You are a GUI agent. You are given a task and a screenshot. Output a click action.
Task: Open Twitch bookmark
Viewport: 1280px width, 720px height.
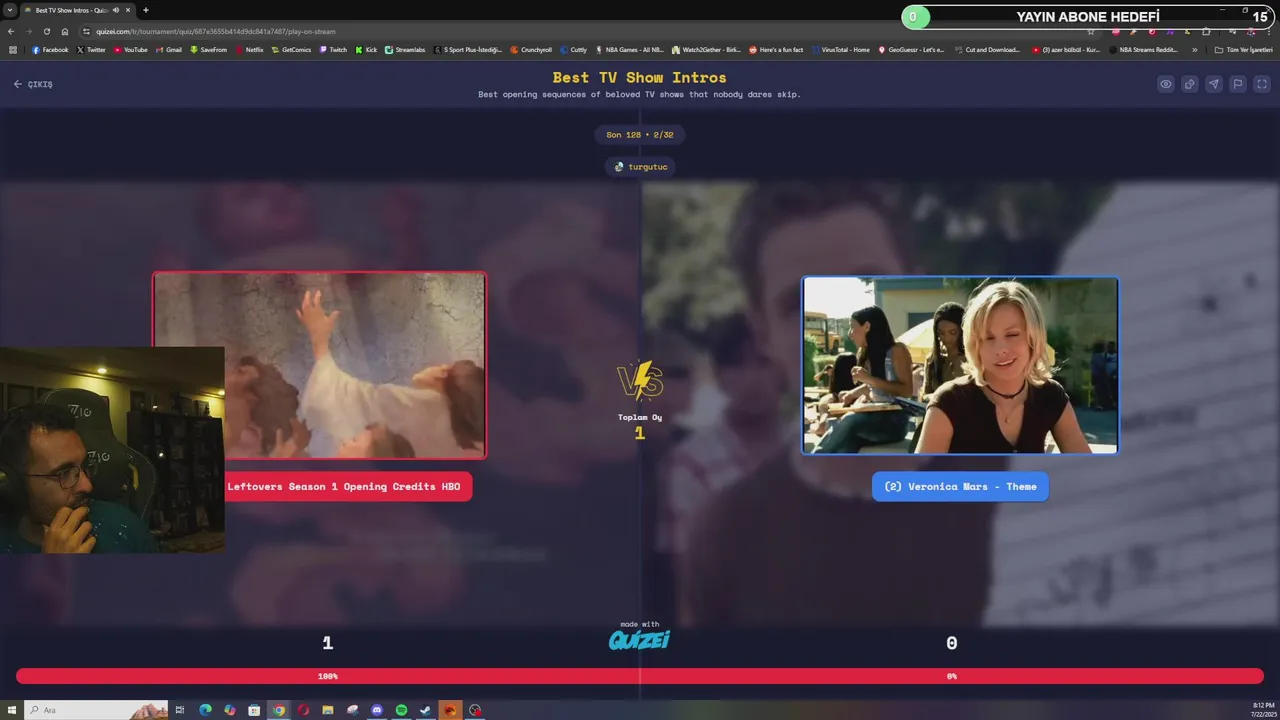333,50
